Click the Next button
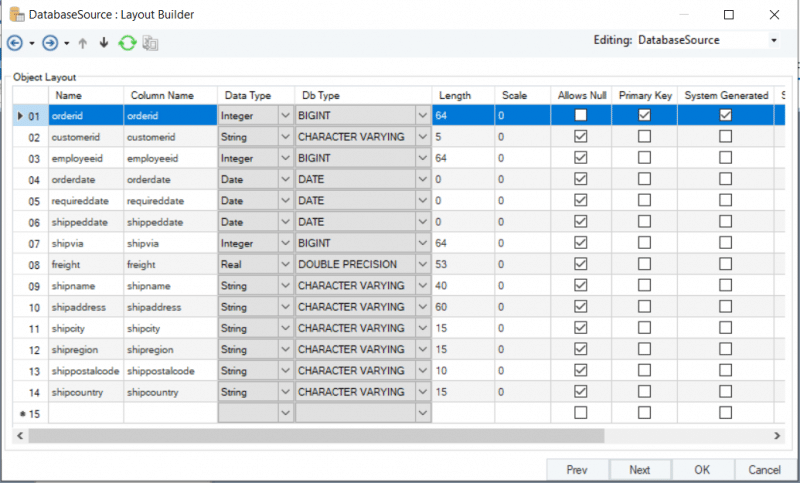Image resolution: width=800 pixels, height=483 pixels. click(639, 469)
